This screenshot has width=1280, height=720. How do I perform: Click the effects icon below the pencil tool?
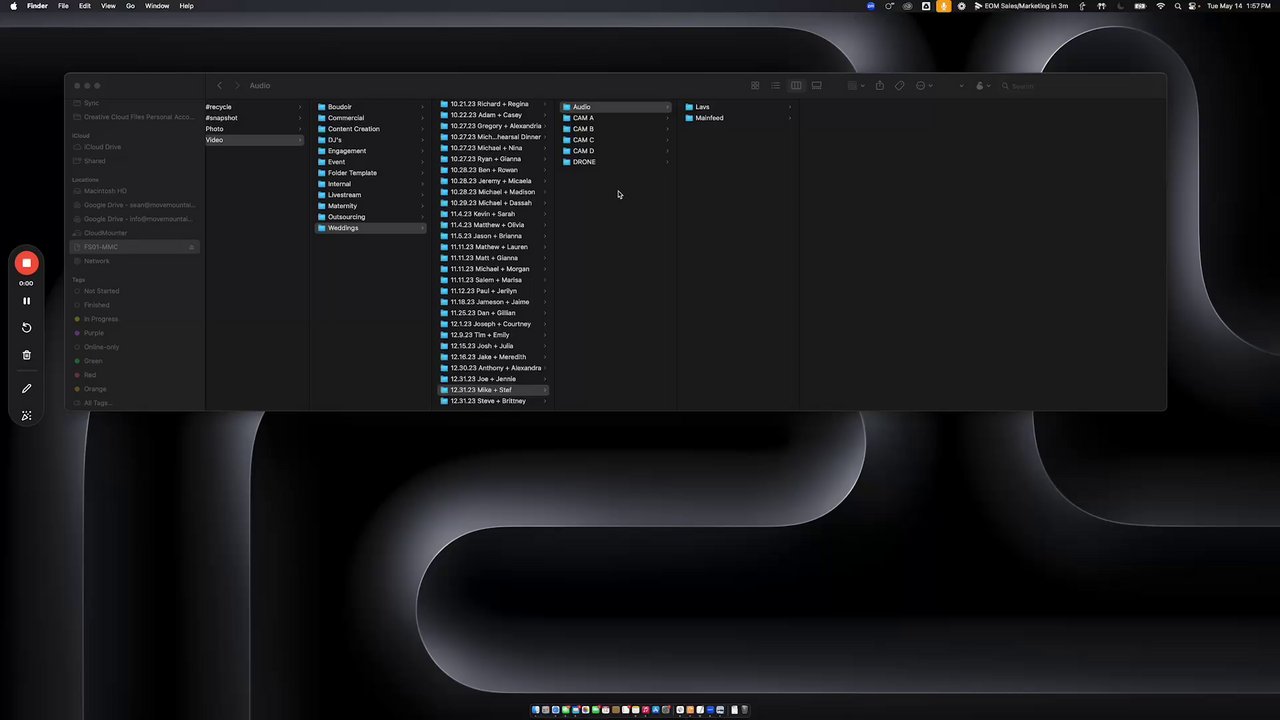click(x=27, y=416)
